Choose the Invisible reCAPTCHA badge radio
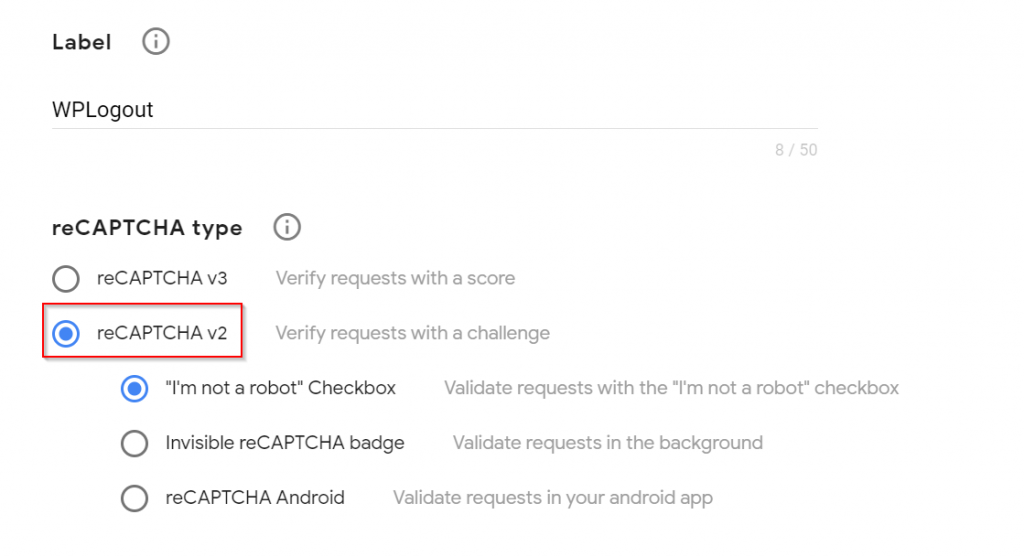This screenshot has width=1024, height=557. coord(134,443)
